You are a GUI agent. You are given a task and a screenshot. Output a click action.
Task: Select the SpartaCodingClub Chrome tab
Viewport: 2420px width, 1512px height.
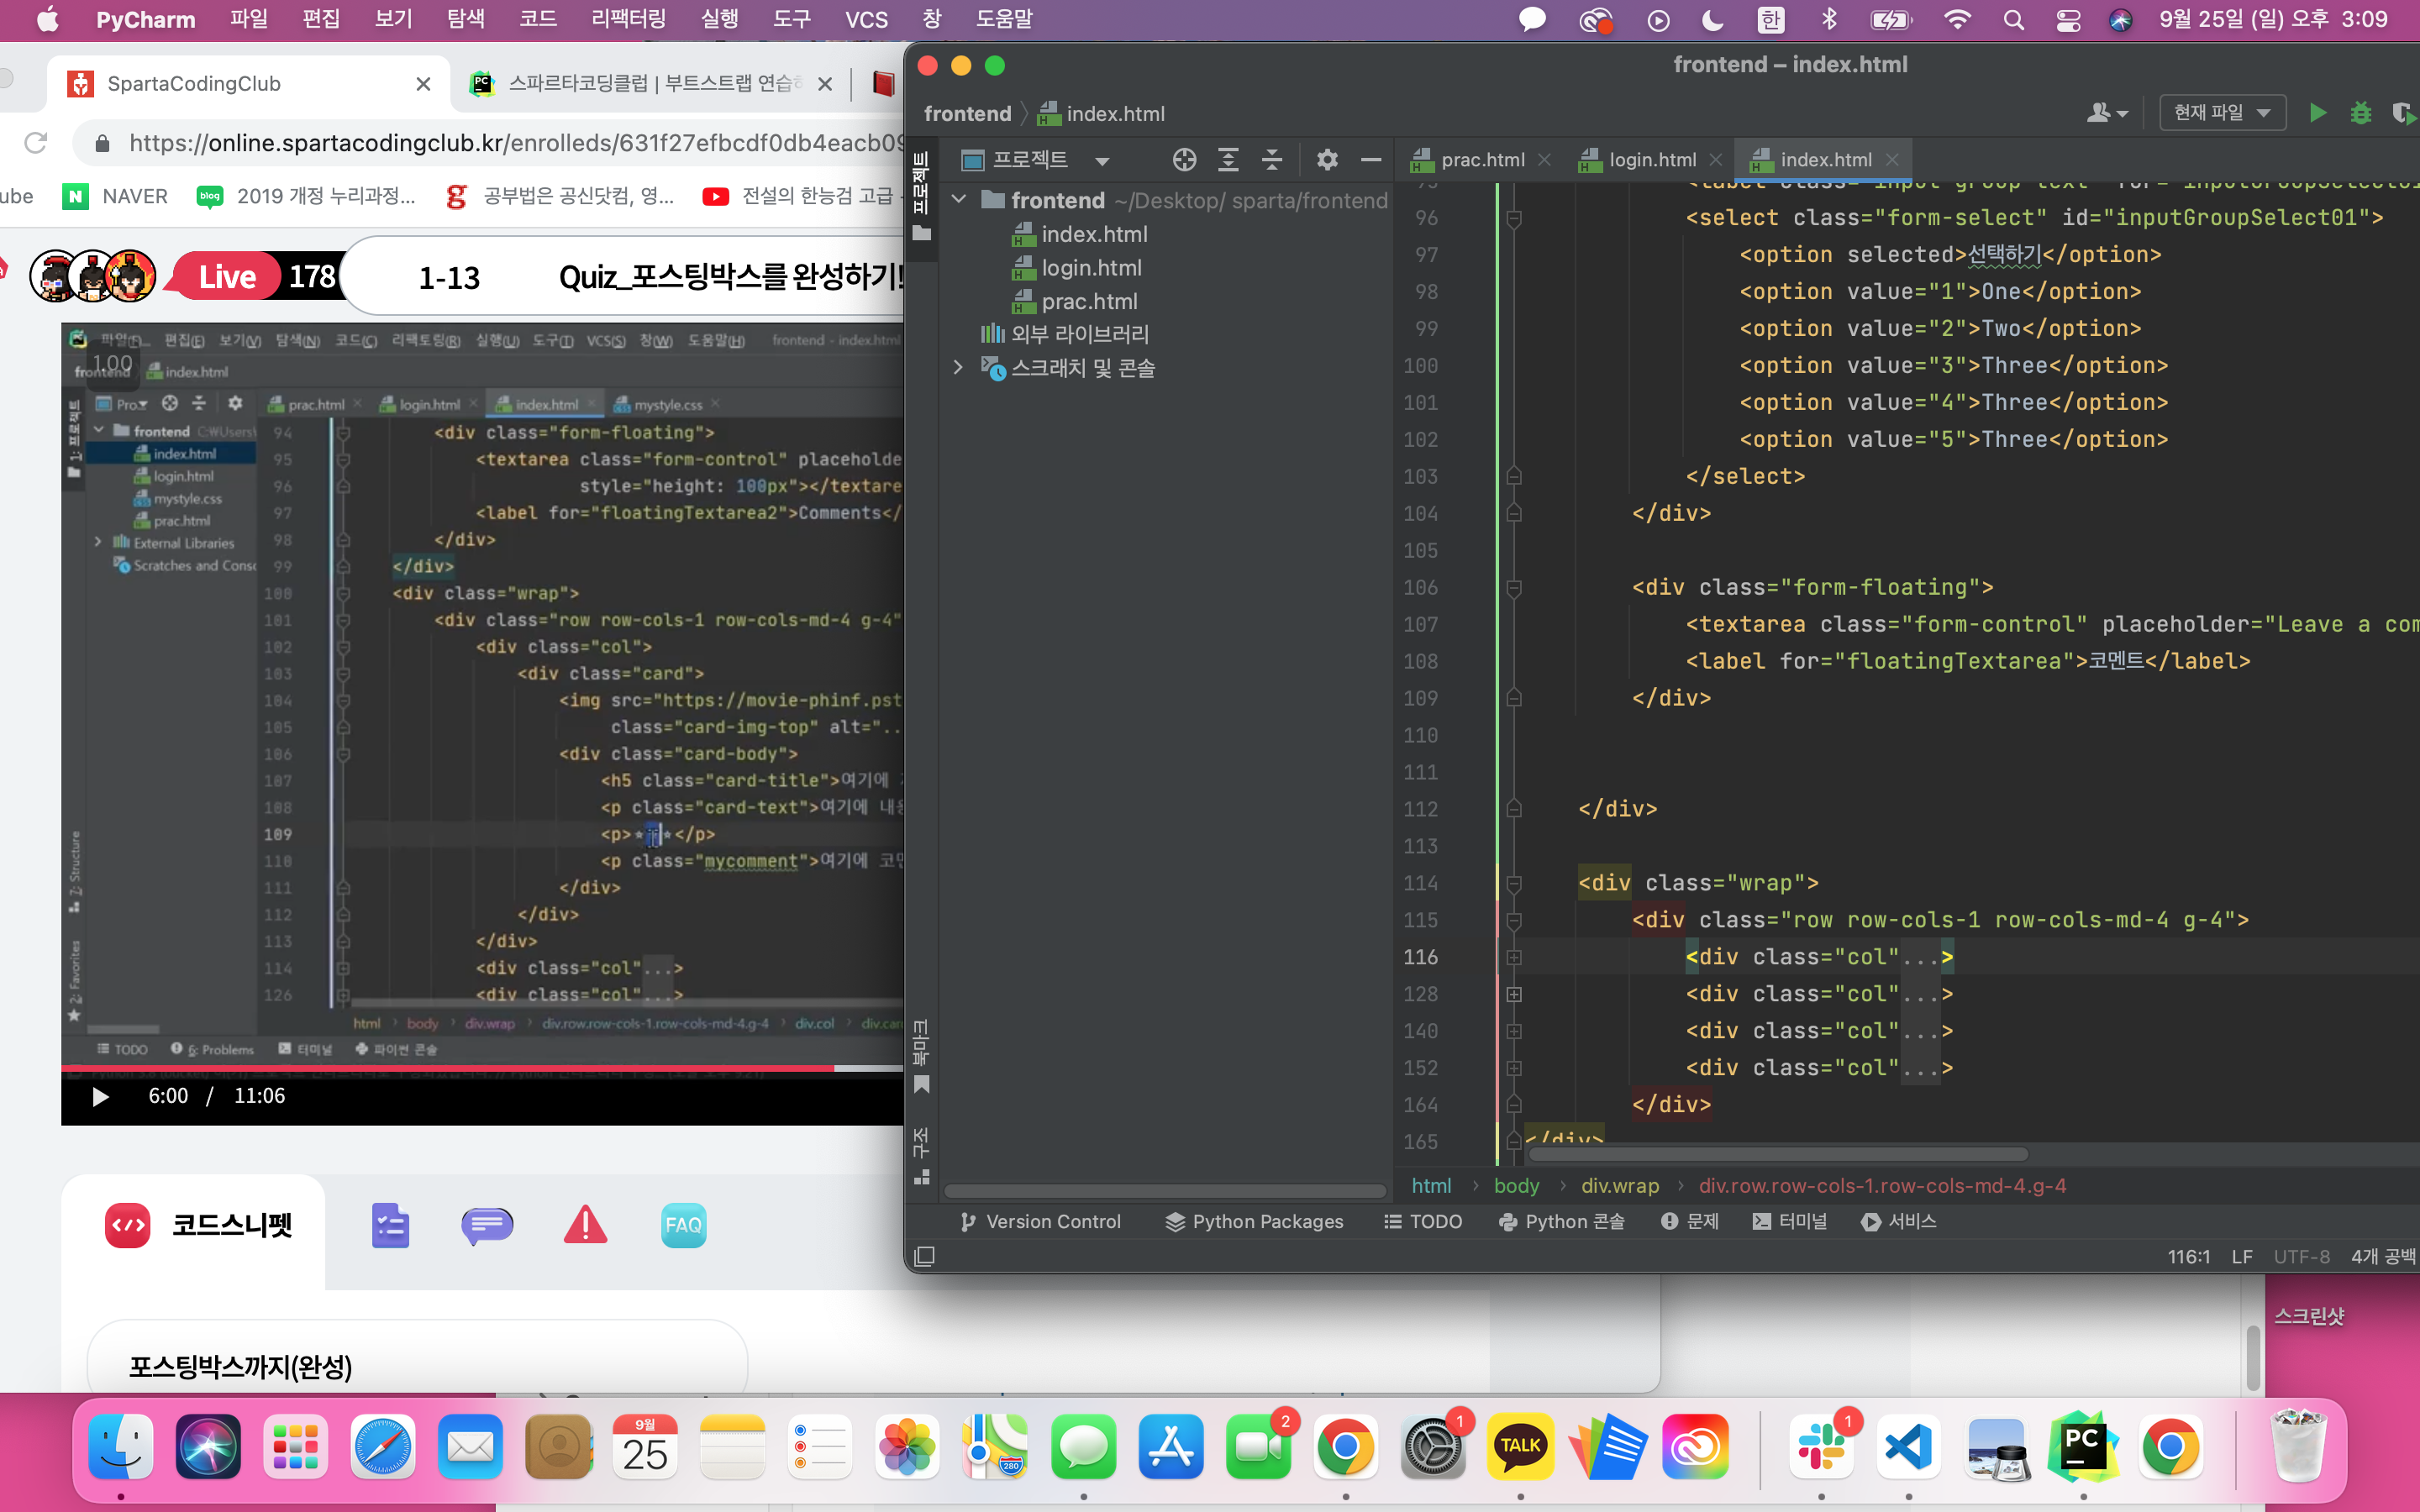tap(249, 84)
